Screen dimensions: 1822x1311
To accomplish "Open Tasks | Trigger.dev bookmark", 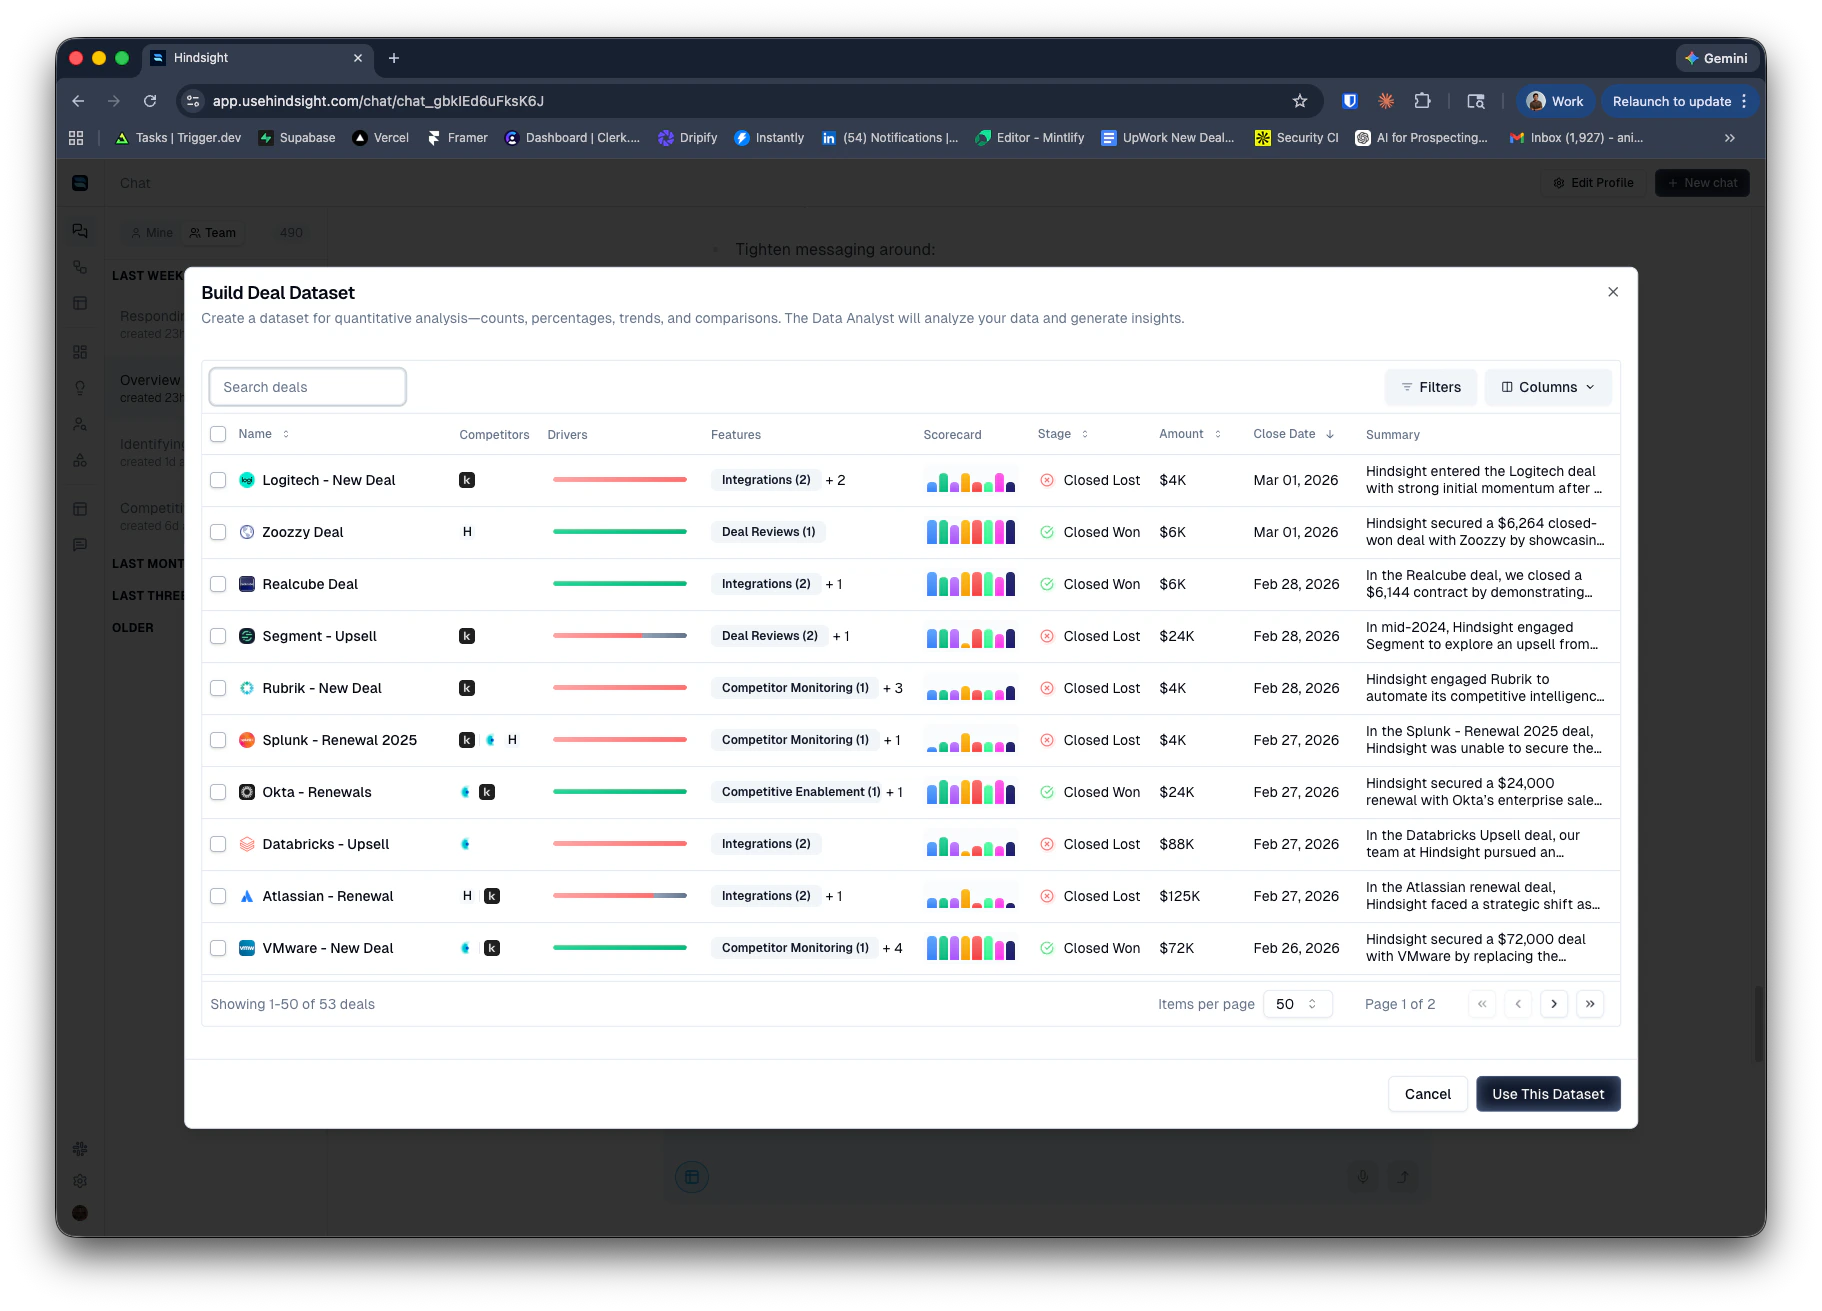I will (178, 138).
